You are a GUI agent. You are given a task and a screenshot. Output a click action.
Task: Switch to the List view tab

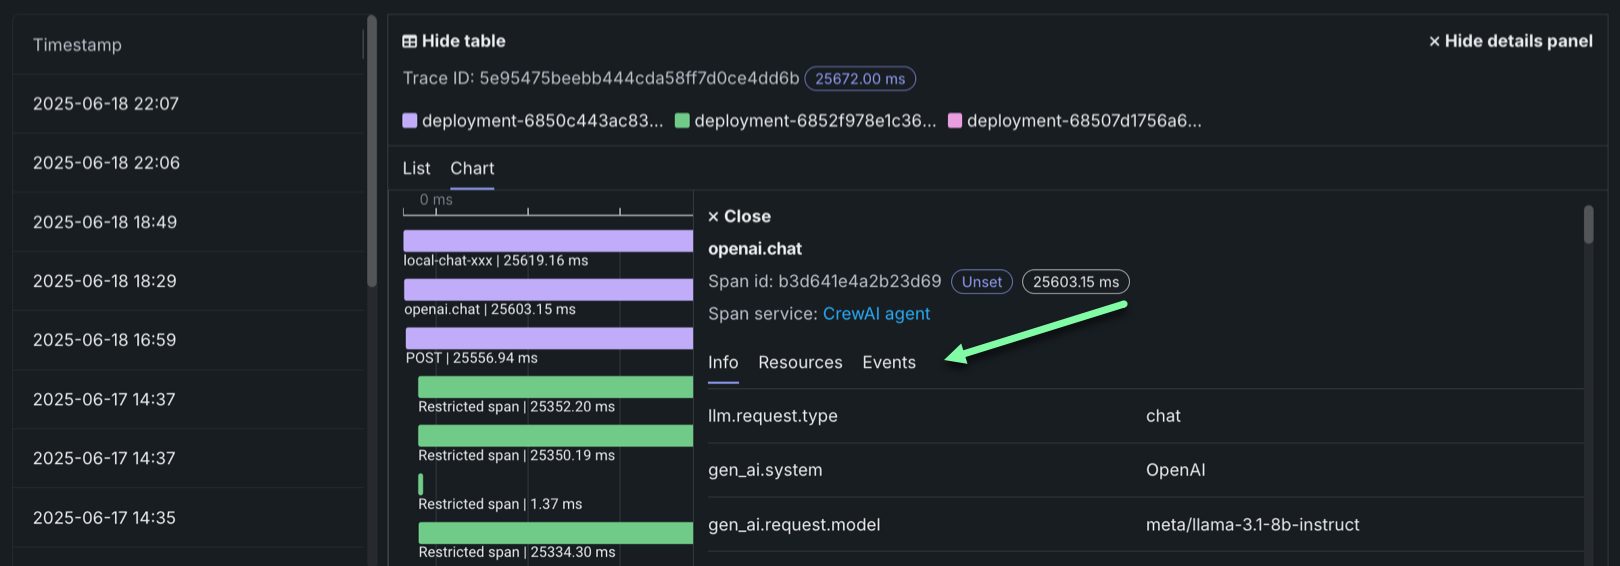(416, 168)
